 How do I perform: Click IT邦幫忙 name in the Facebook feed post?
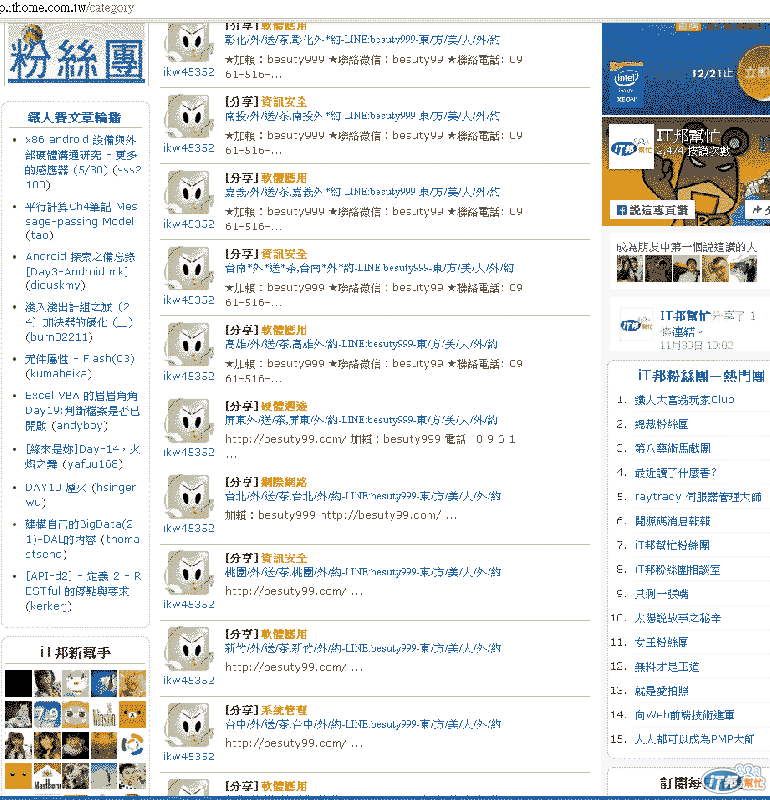[x=685, y=315]
